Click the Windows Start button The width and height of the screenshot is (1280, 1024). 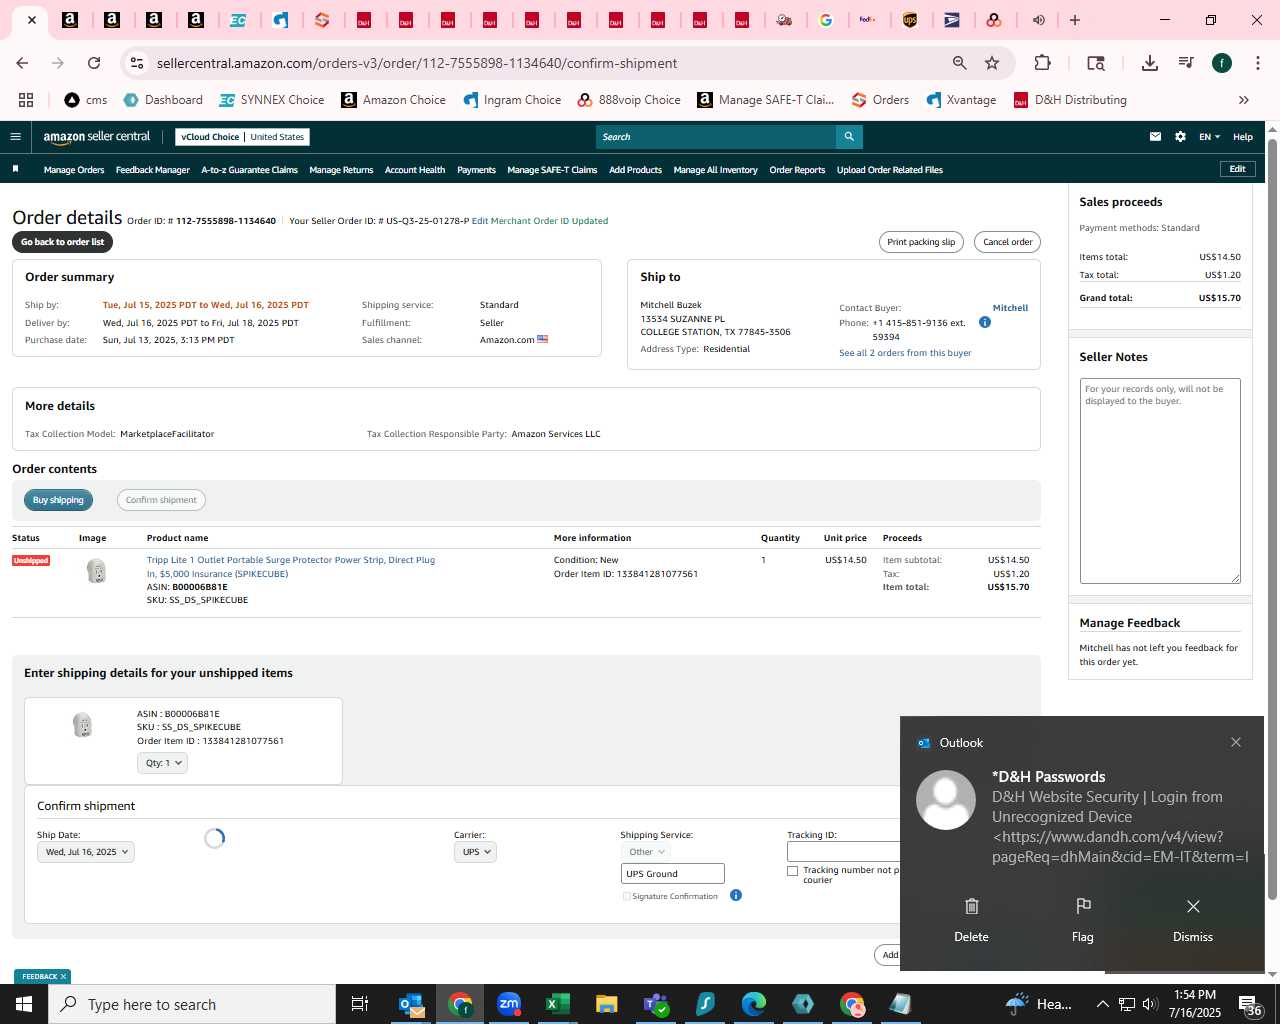pos(24,1004)
